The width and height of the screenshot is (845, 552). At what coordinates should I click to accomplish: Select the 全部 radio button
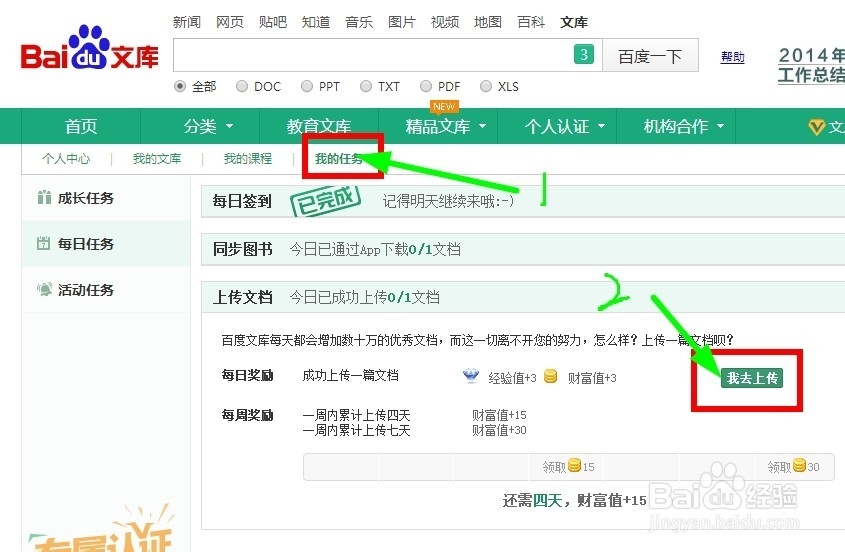pyautogui.click(x=180, y=86)
